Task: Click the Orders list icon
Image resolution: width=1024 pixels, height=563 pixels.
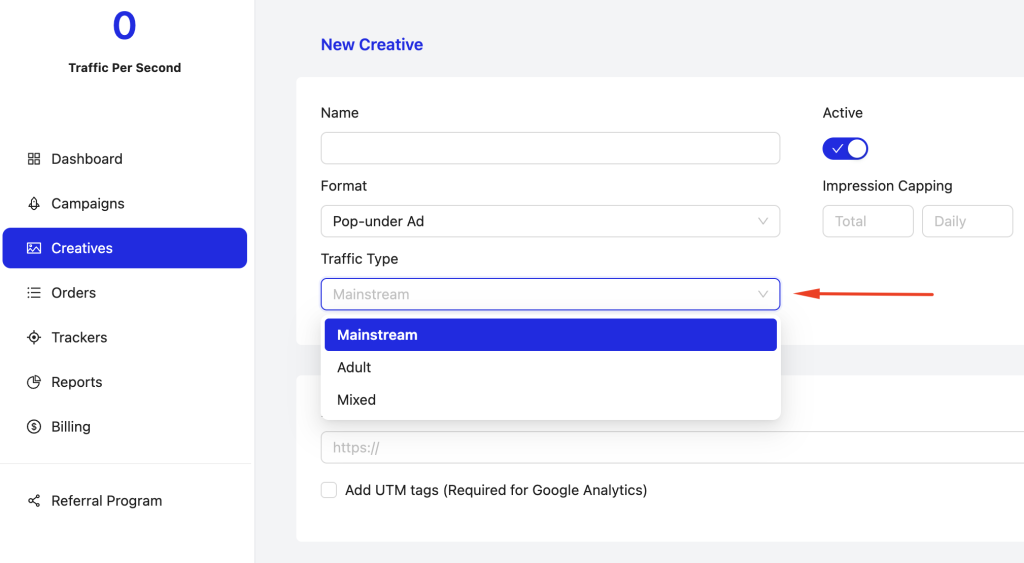Action: [x=34, y=293]
